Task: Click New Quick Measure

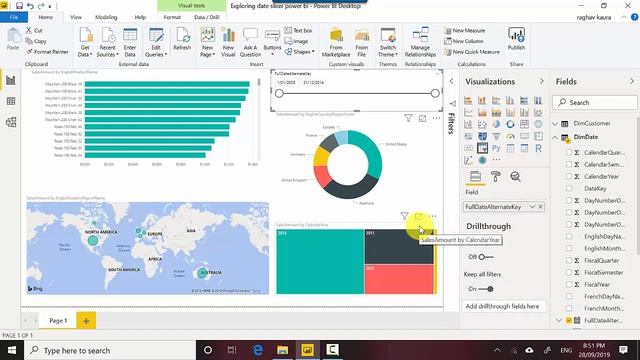Action: coord(472,52)
